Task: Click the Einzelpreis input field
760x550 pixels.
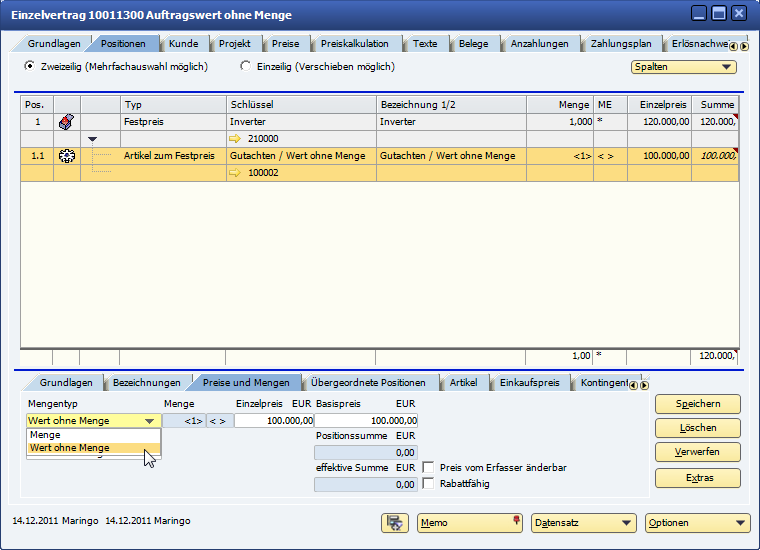Action: (274, 421)
